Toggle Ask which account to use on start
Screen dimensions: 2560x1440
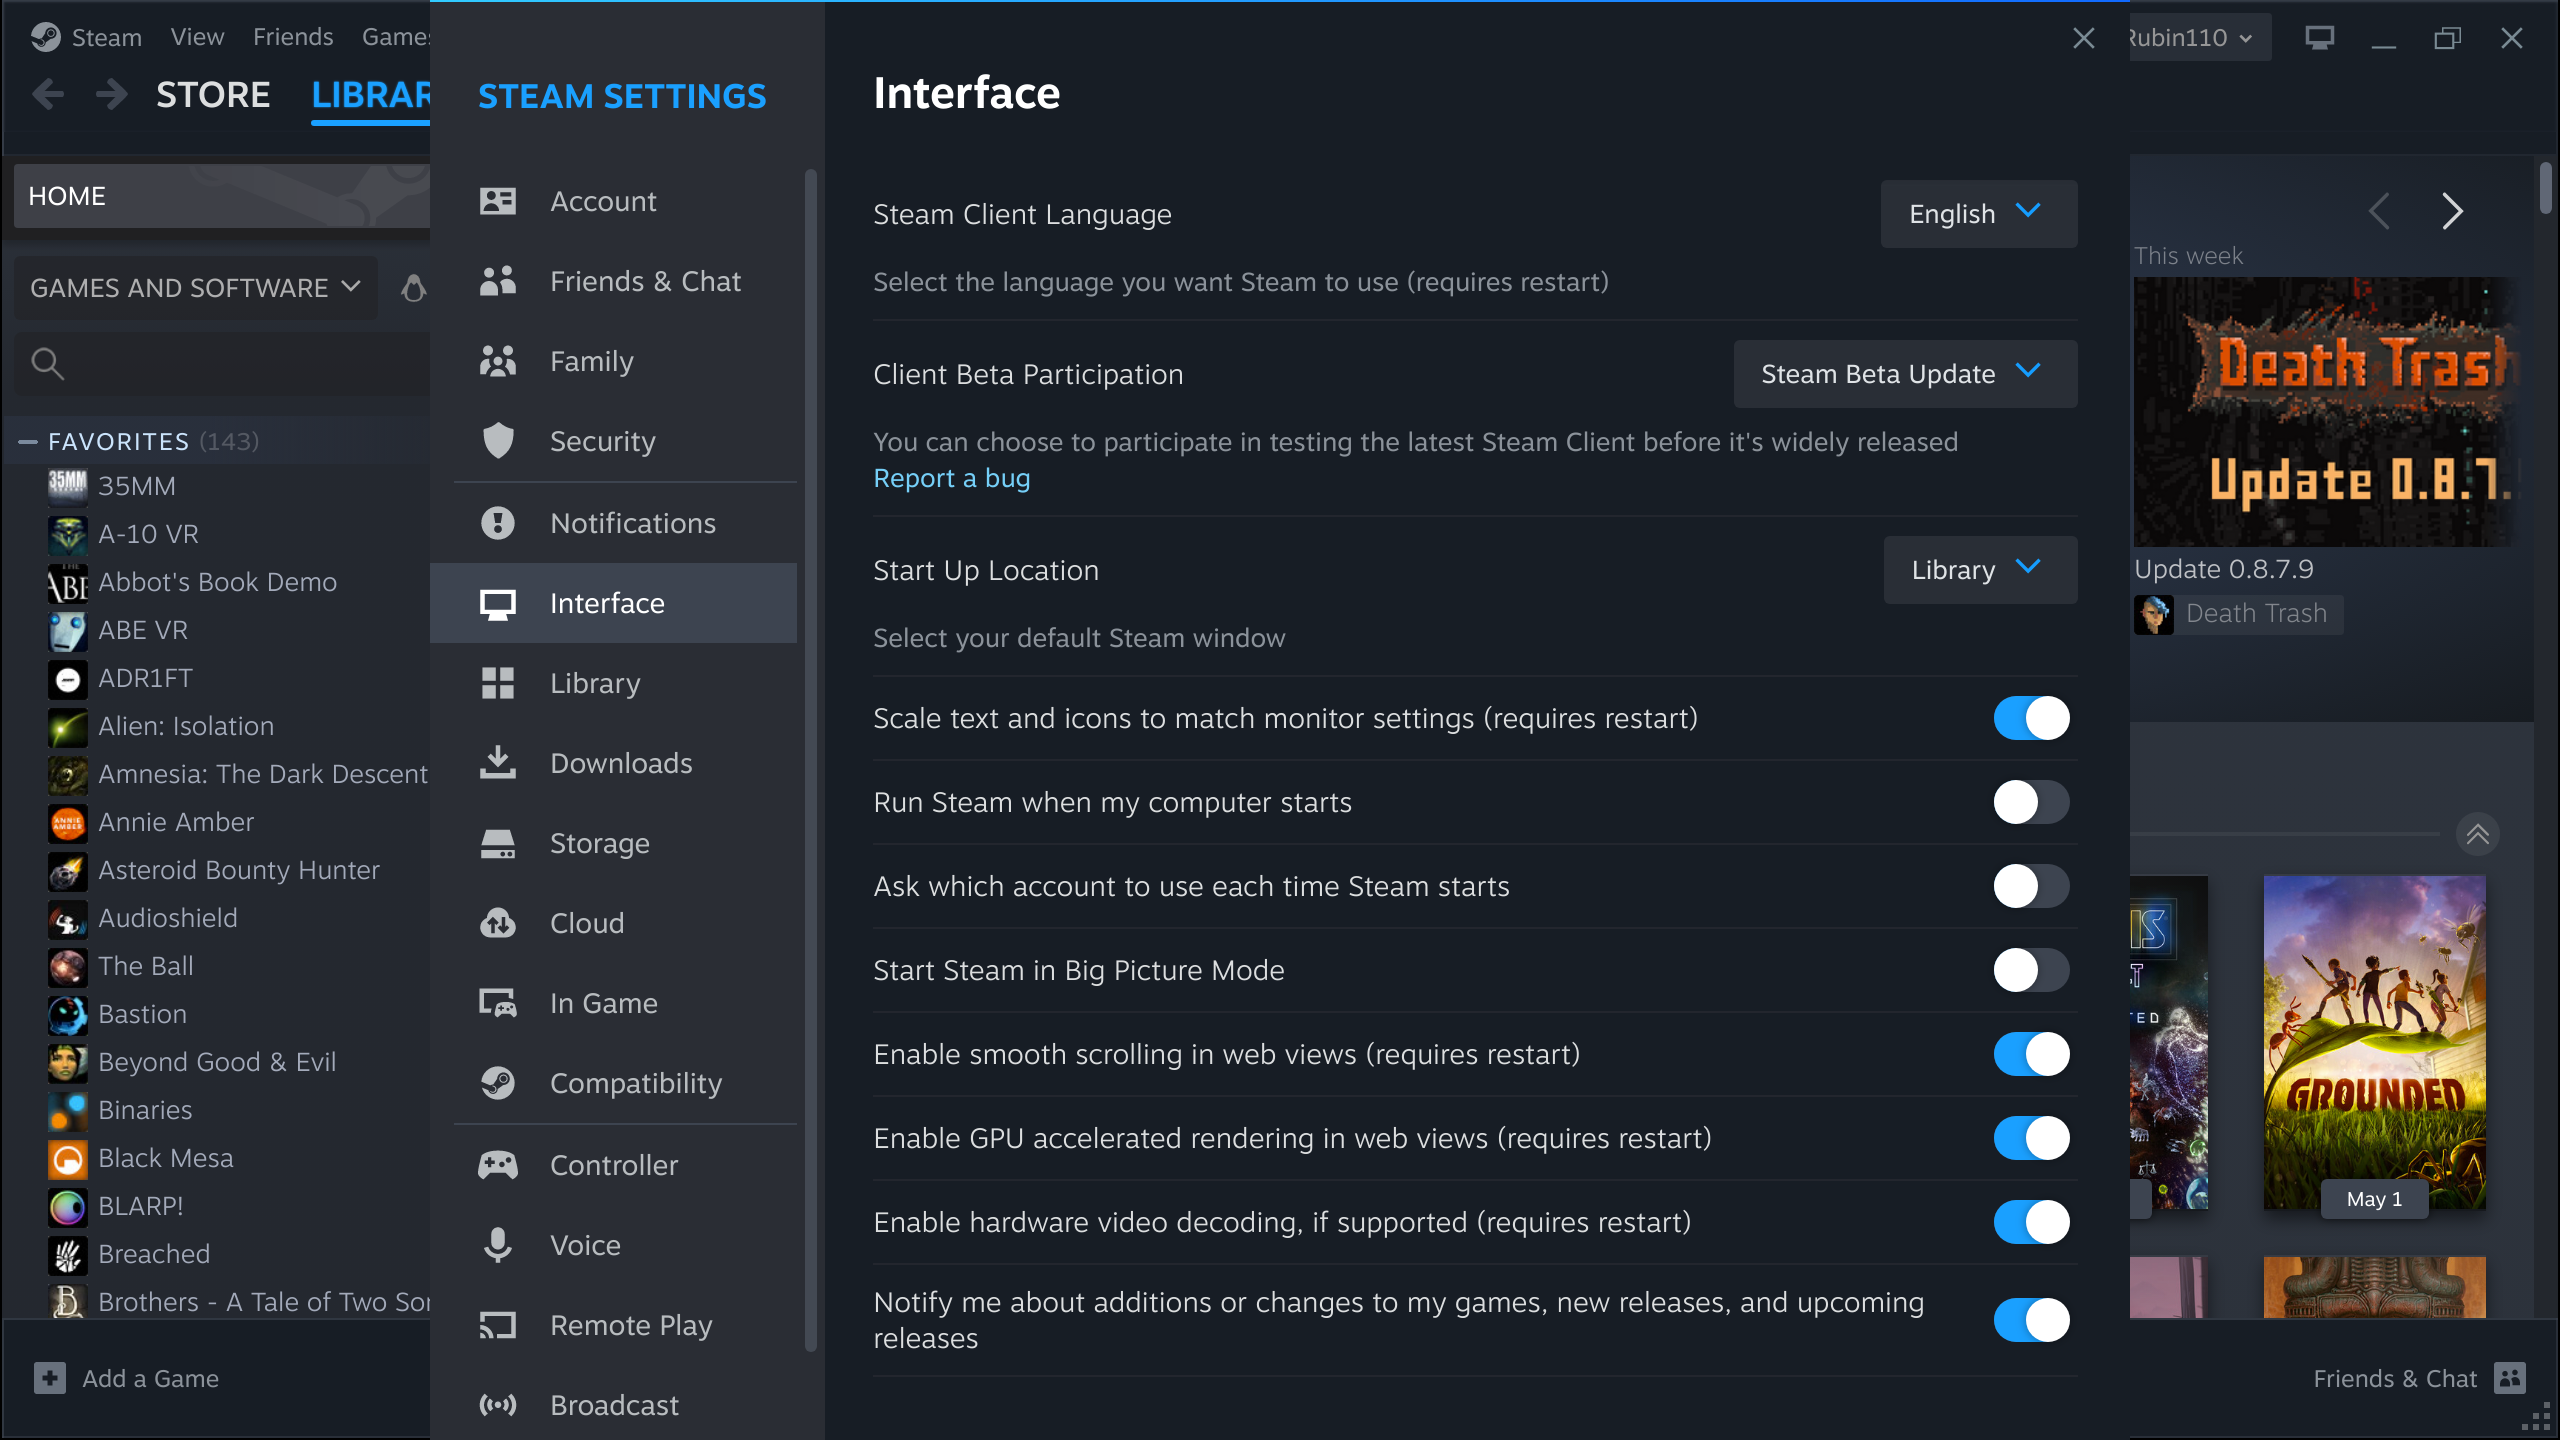click(2032, 886)
